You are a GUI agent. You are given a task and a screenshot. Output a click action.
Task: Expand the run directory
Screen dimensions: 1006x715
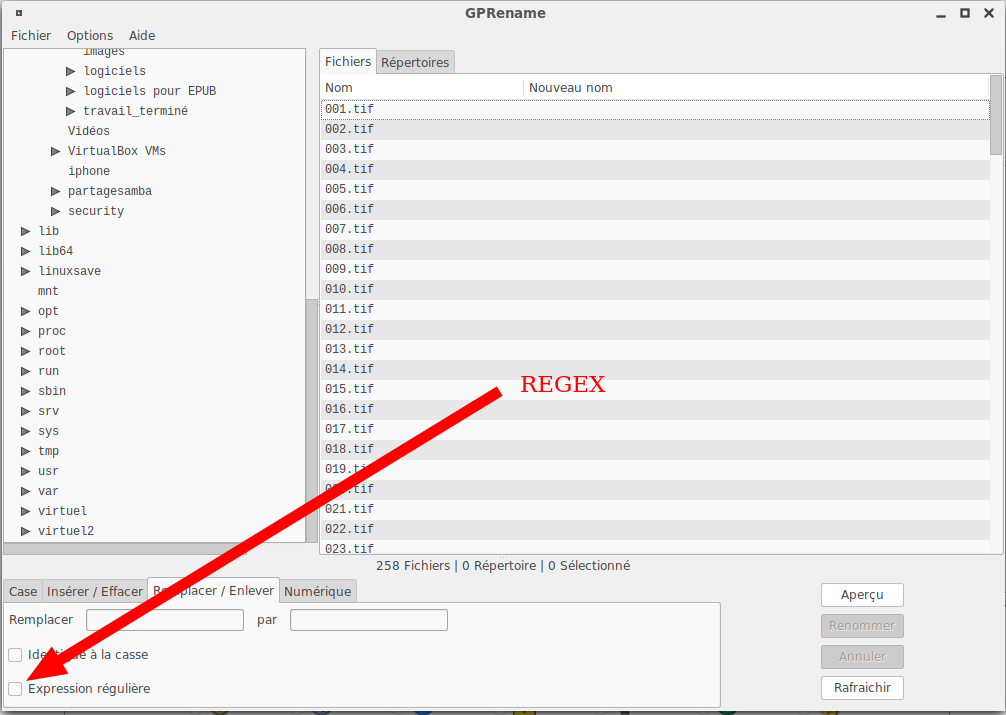pyautogui.click(x=26, y=371)
